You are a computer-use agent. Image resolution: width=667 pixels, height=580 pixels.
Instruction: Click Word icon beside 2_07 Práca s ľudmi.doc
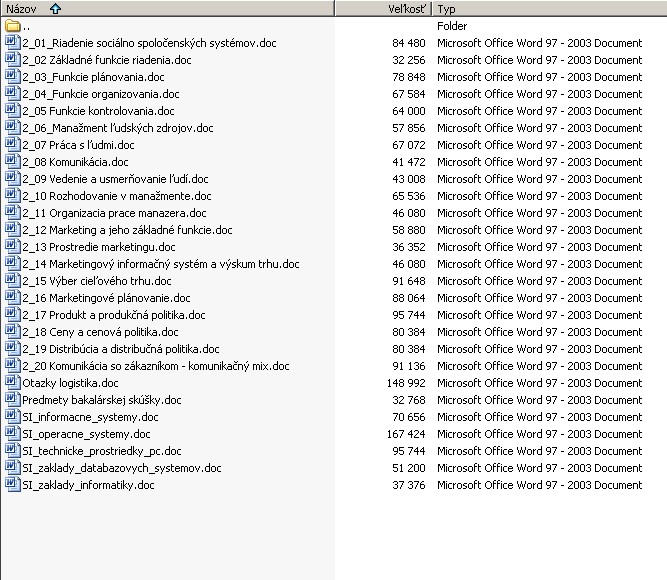(x=13, y=145)
